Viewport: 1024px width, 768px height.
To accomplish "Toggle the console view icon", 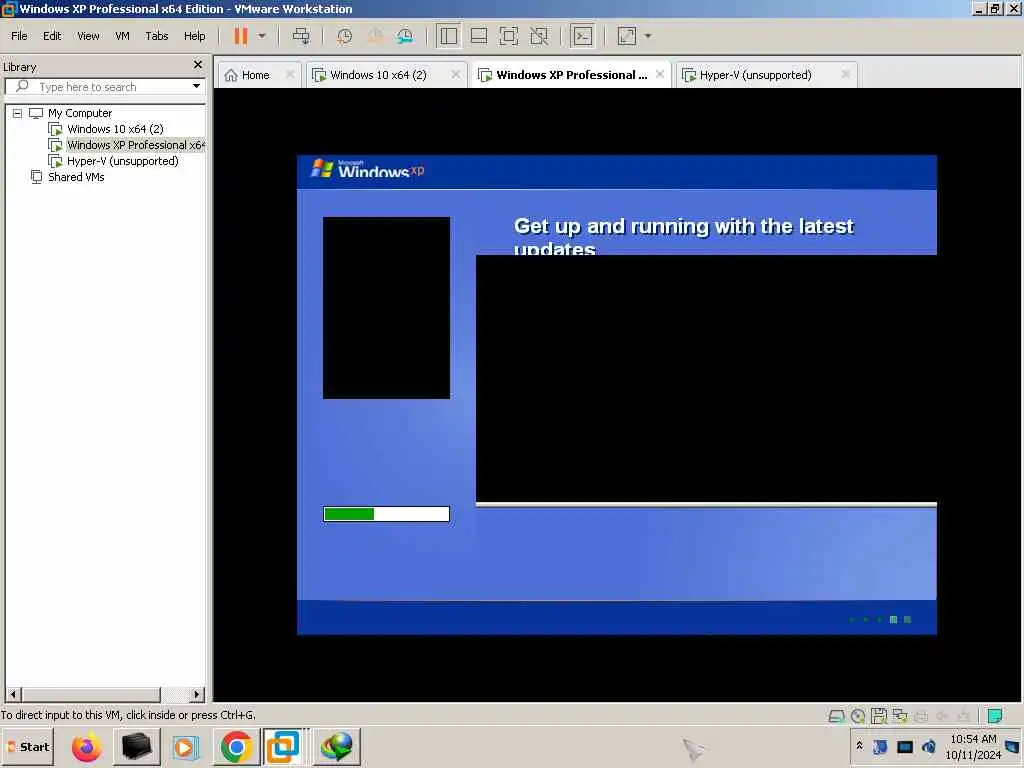I will point(582,36).
